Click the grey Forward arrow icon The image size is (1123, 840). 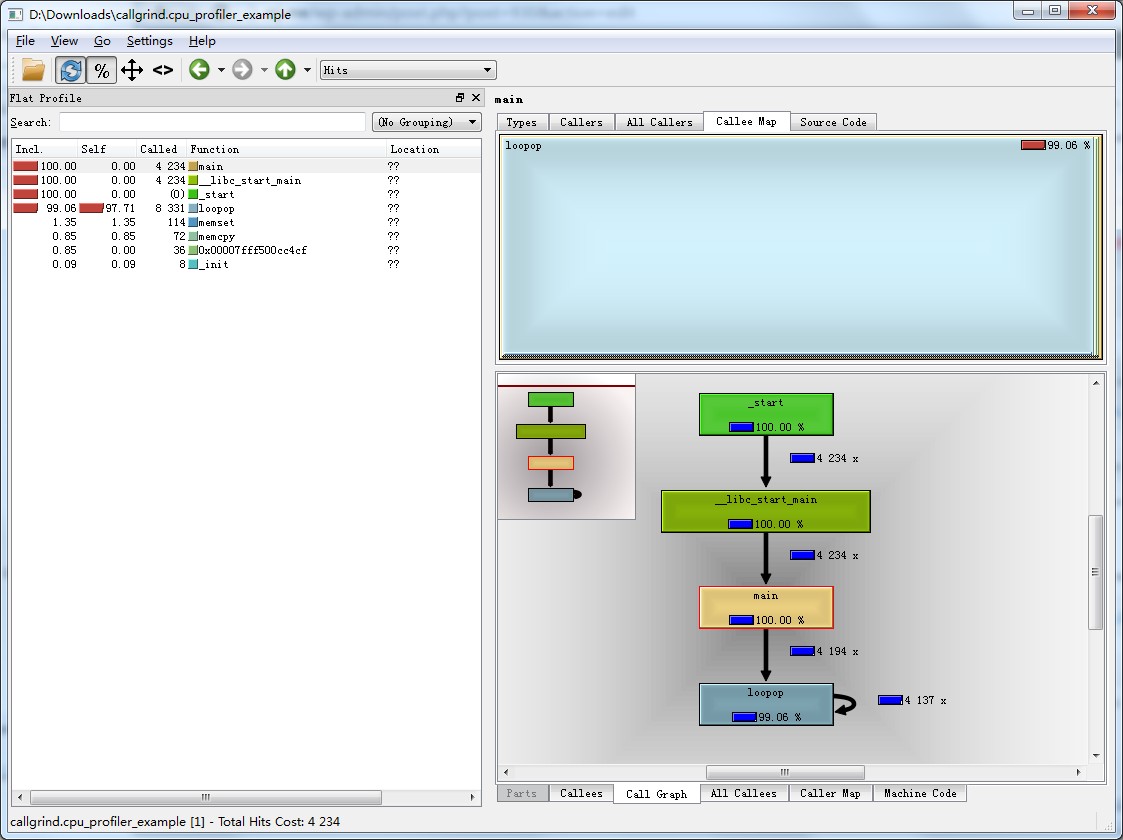tap(242, 70)
